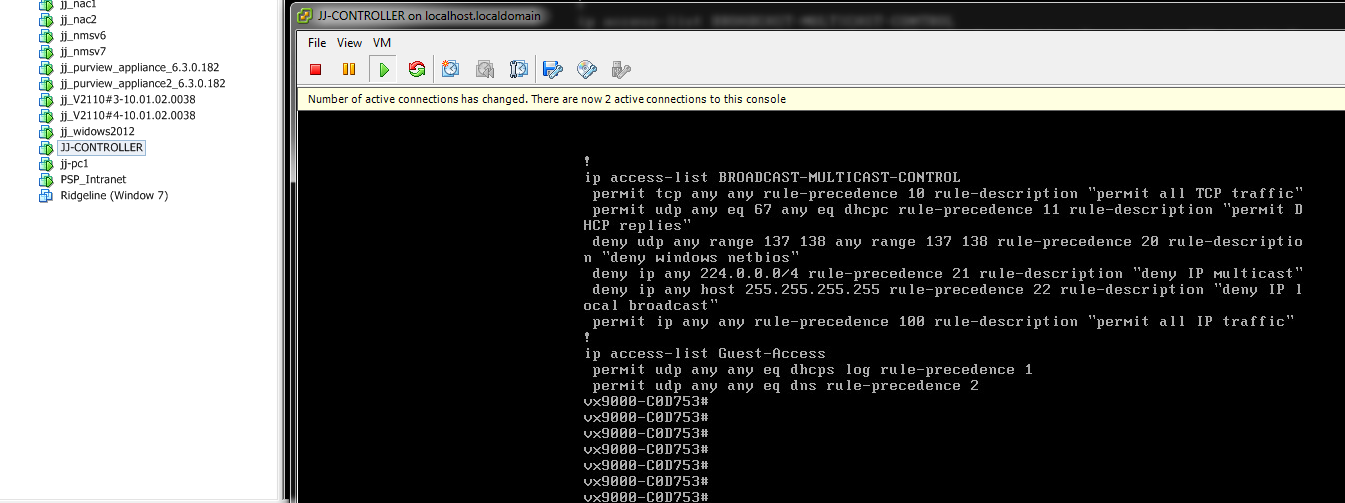Click the 'ip access-list Guest-Access' console line
Screen dimensions: 1345x503
tap(705, 353)
